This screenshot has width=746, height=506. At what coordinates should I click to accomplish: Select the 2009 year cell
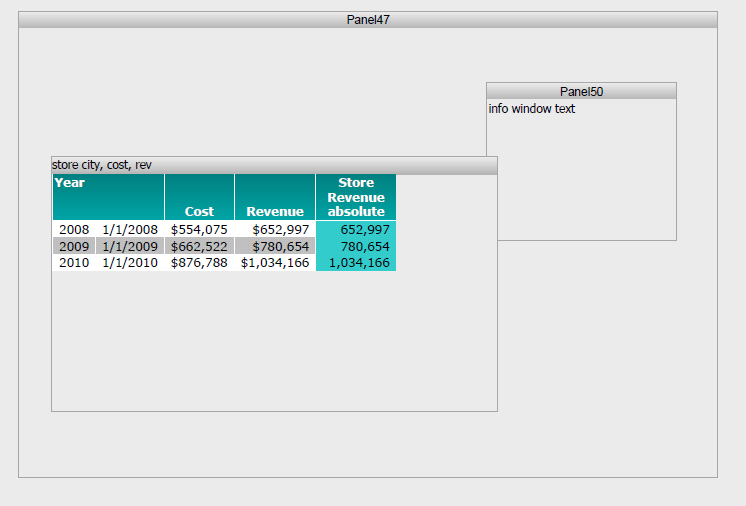click(74, 246)
